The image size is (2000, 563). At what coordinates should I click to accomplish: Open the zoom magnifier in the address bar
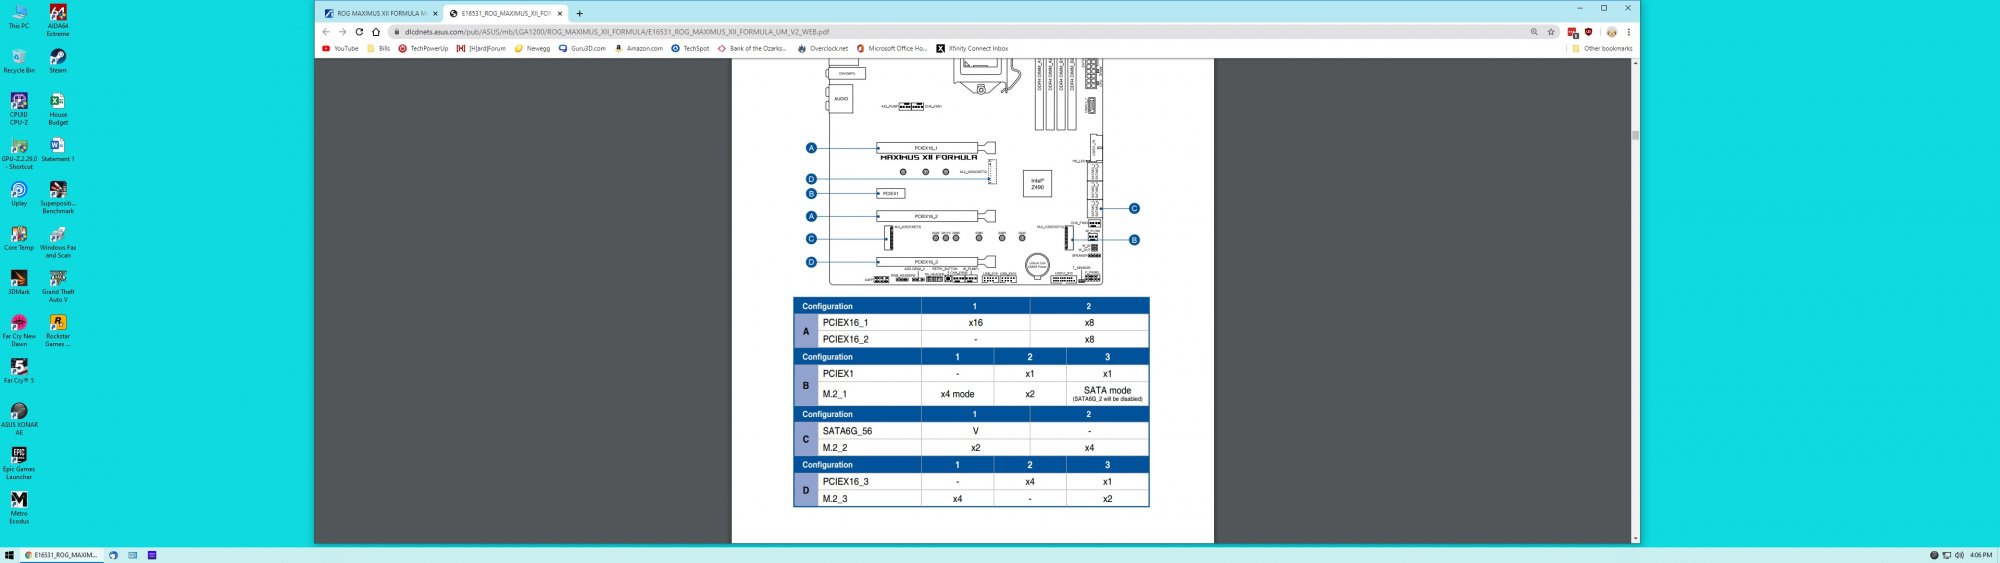point(1534,32)
